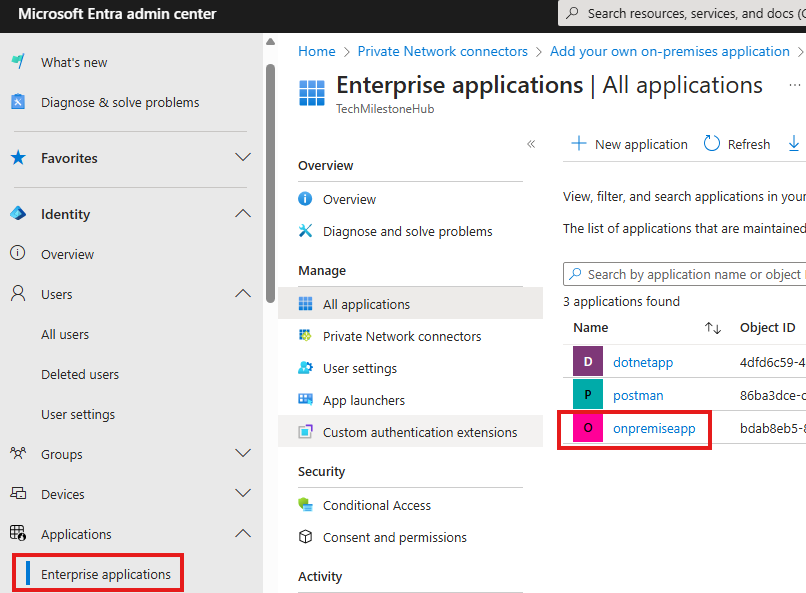Click the Conditional Access shield icon
This screenshot has width=806, height=593.
[x=305, y=505]
